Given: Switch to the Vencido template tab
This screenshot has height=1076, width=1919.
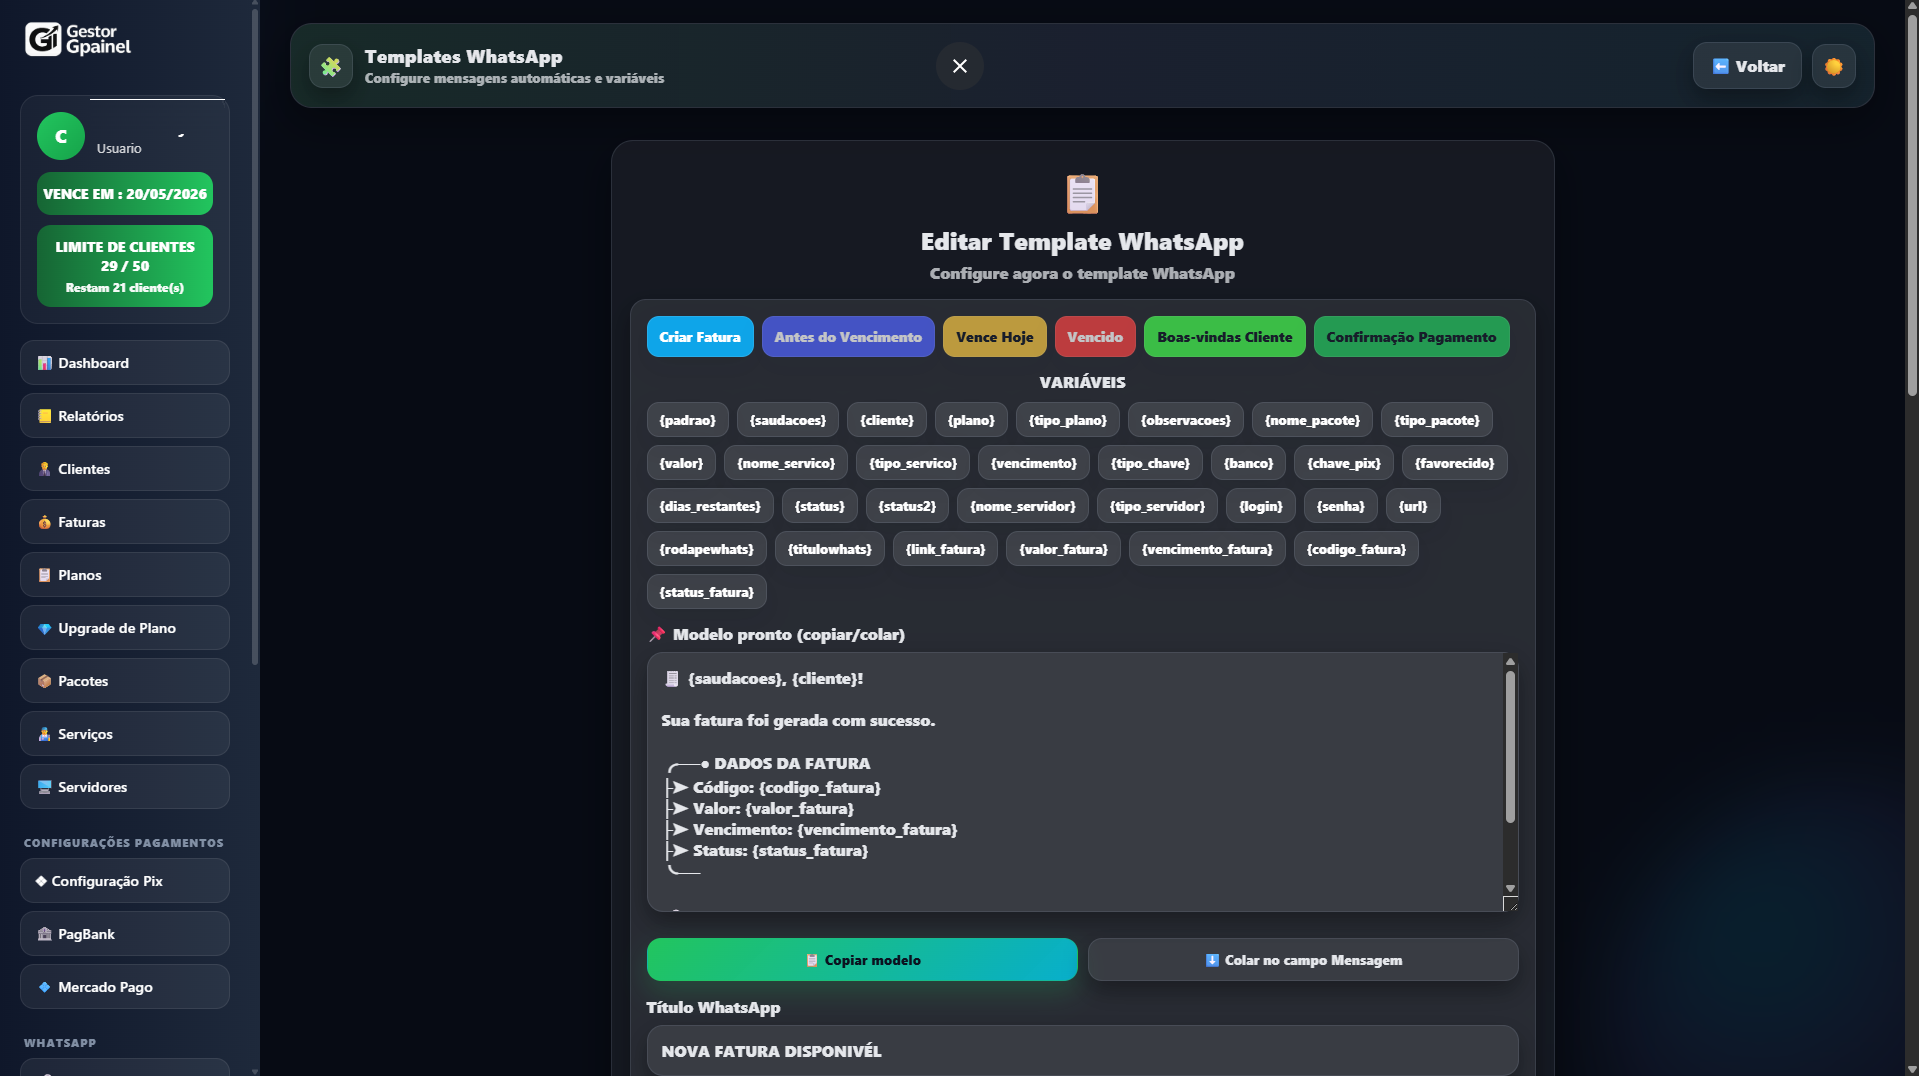Looking at the screenshot, I should click(x=1094, y=336).
